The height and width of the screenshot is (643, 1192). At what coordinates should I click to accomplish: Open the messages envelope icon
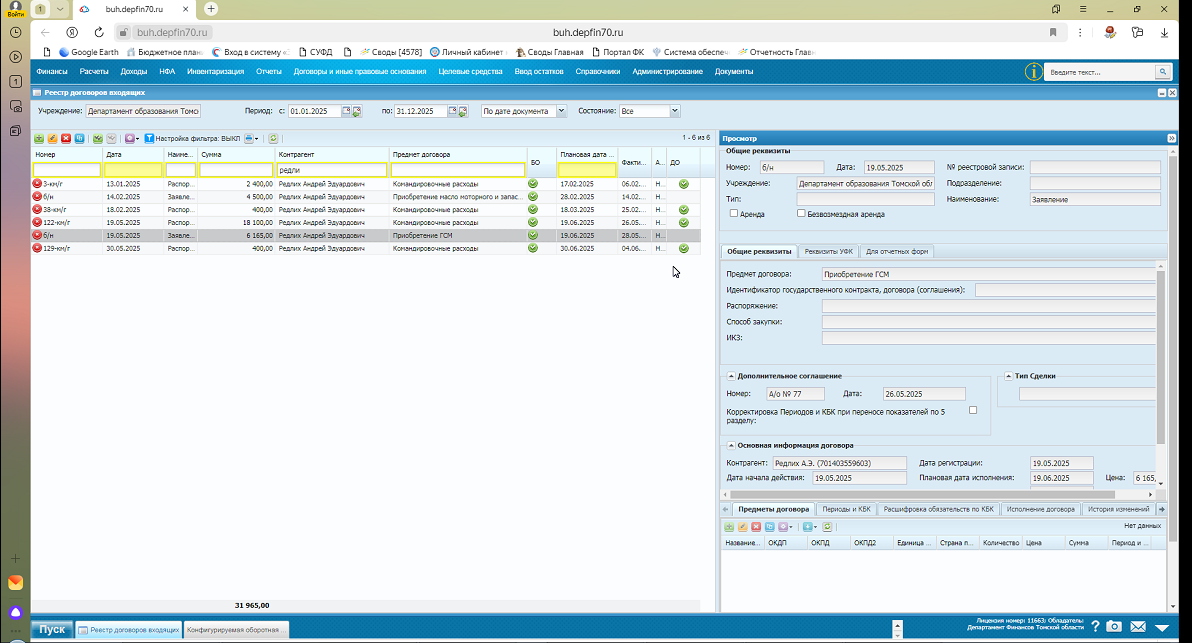(x=1138, y=627)
